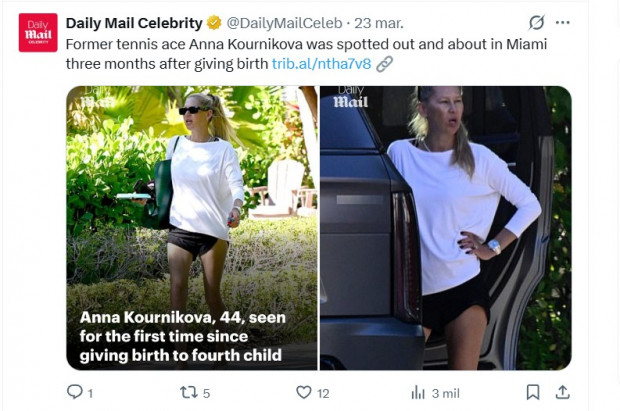Click the Grok slashed-circle icon
The image size is (620, 411).
click(x=536, y=22)
